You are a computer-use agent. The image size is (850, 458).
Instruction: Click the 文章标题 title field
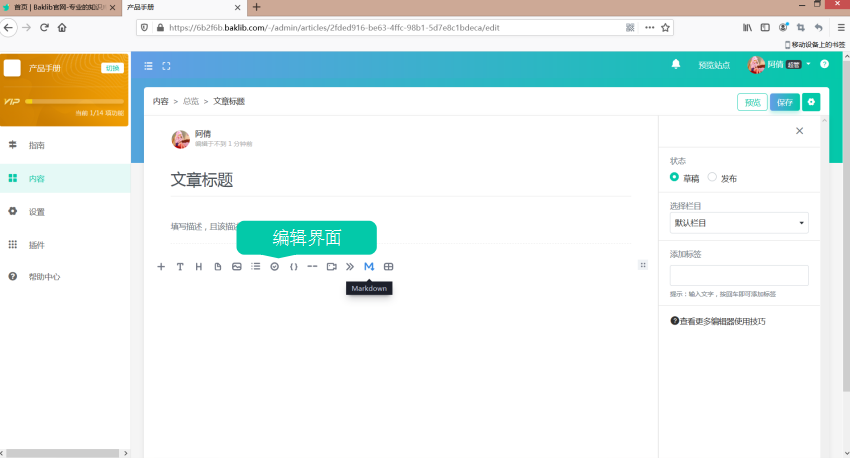pos(401,180)
